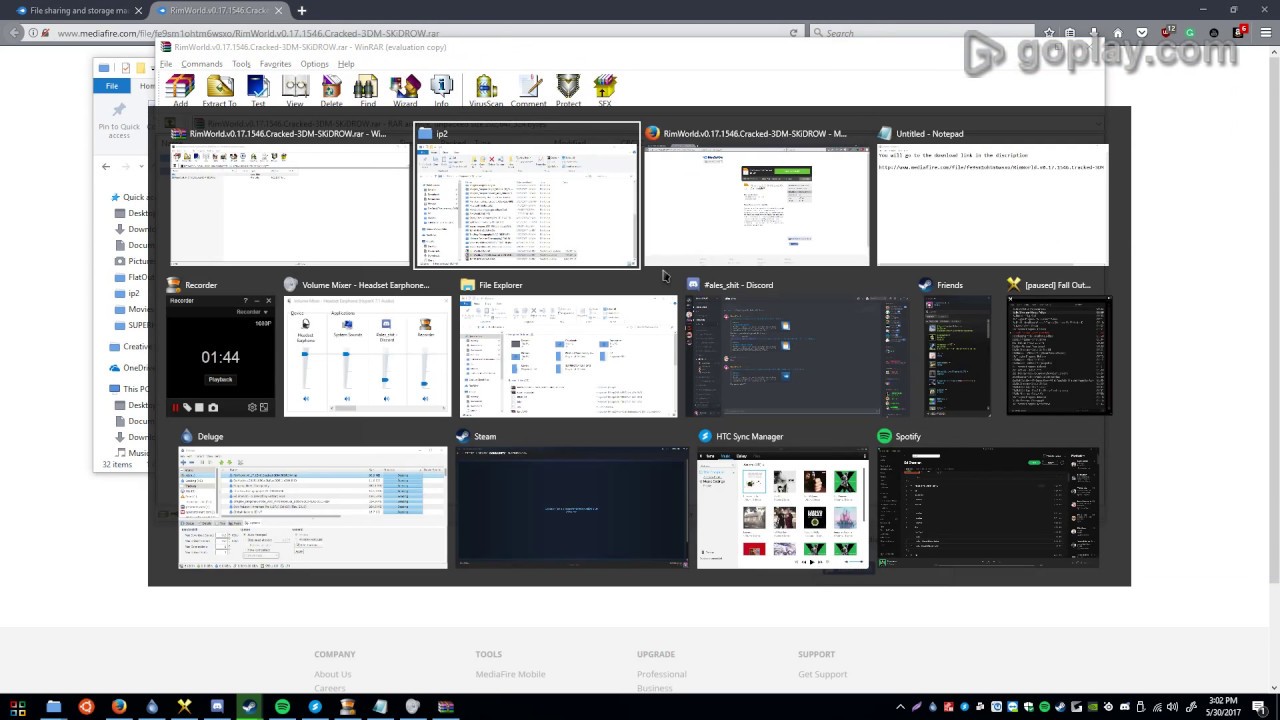Run VirusScan from WinRAR toolbar
Screen dimensions: 1280x720
point(486,90)
